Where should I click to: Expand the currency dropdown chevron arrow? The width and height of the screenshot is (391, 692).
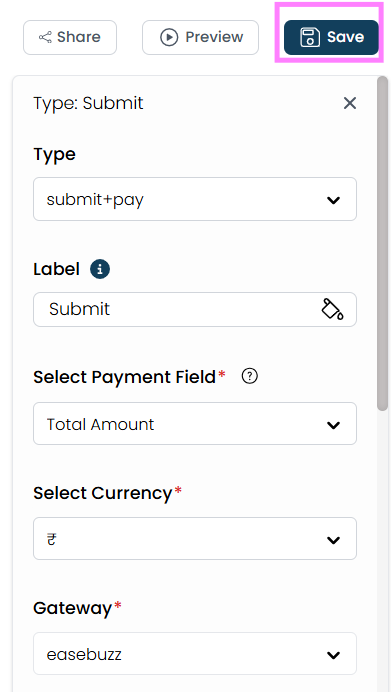pos(333,540)
